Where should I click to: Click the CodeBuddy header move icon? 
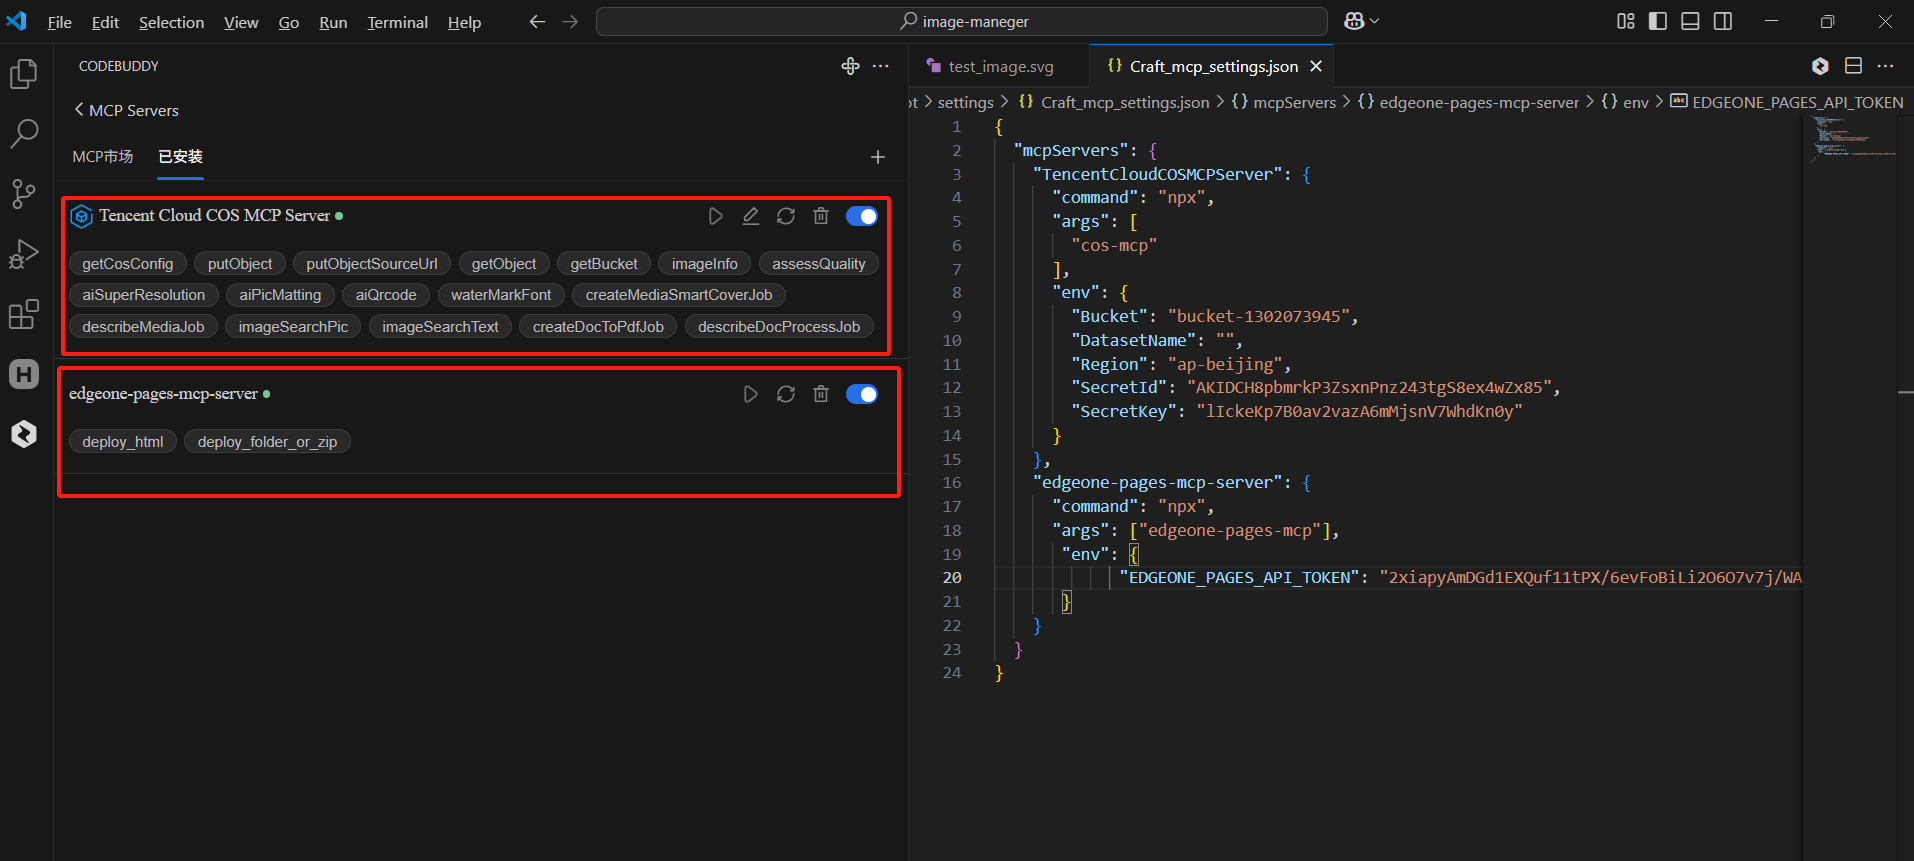click(x=851, y=66)
